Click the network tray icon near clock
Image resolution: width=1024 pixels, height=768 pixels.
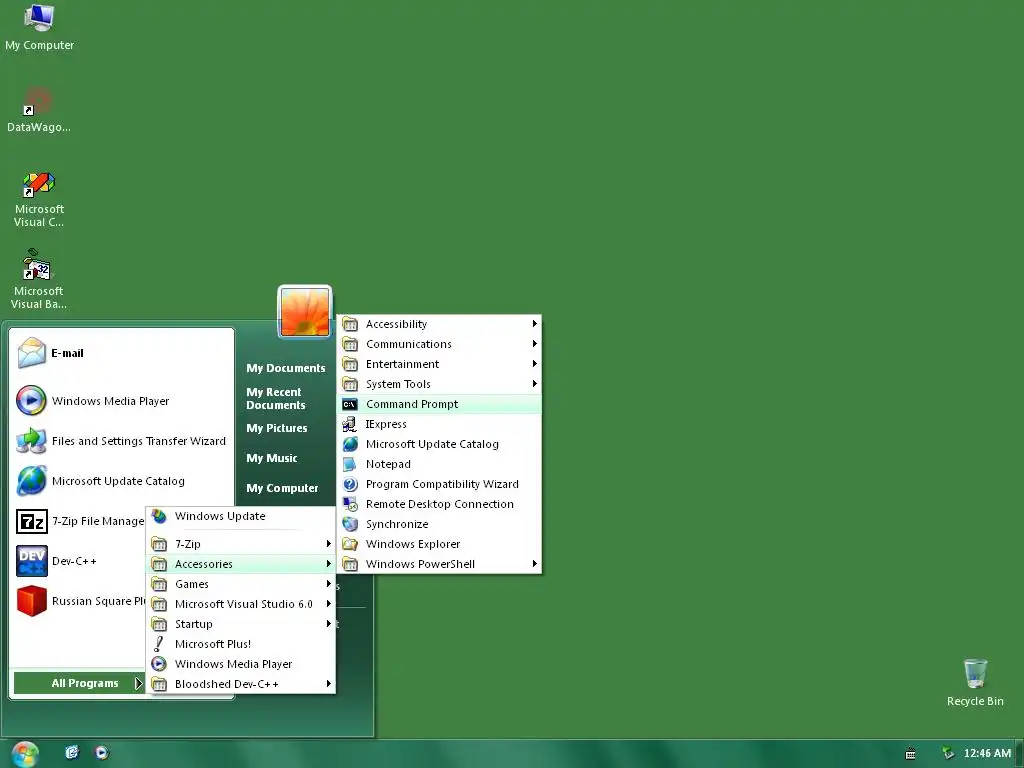click(x=948, y=754)
